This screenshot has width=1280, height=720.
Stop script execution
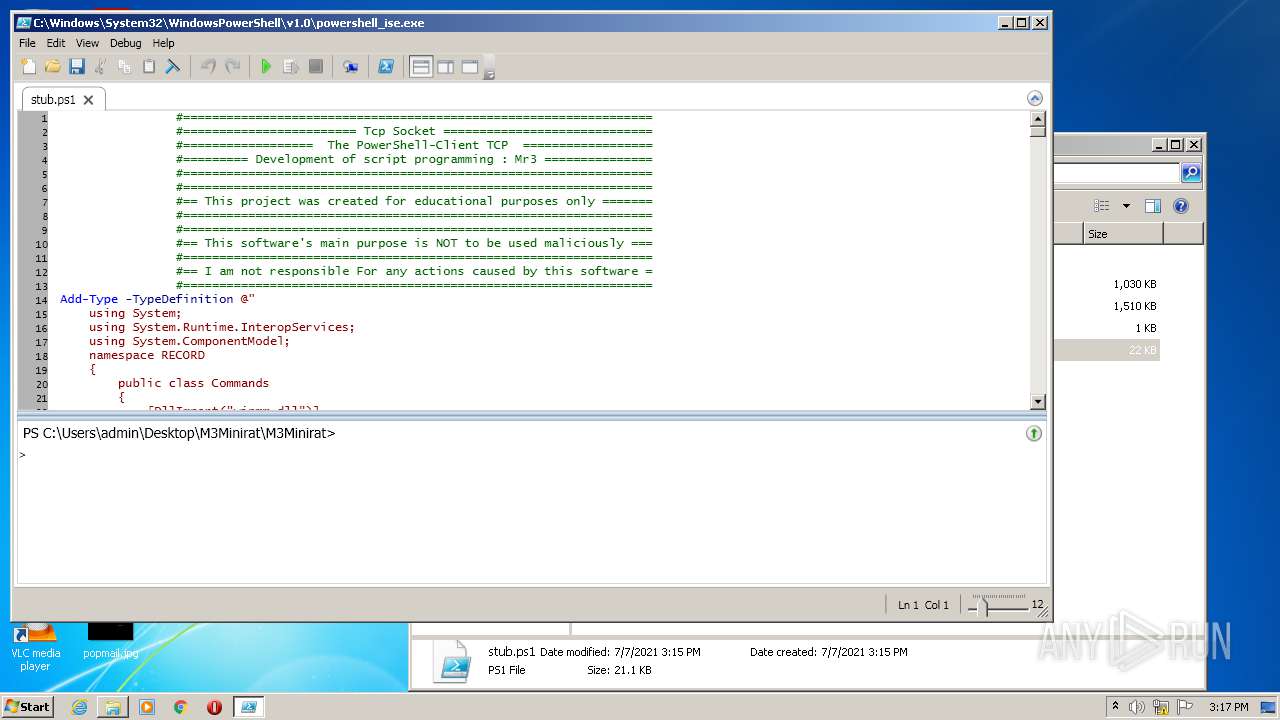pyautogui.click(x=315, y=67)
